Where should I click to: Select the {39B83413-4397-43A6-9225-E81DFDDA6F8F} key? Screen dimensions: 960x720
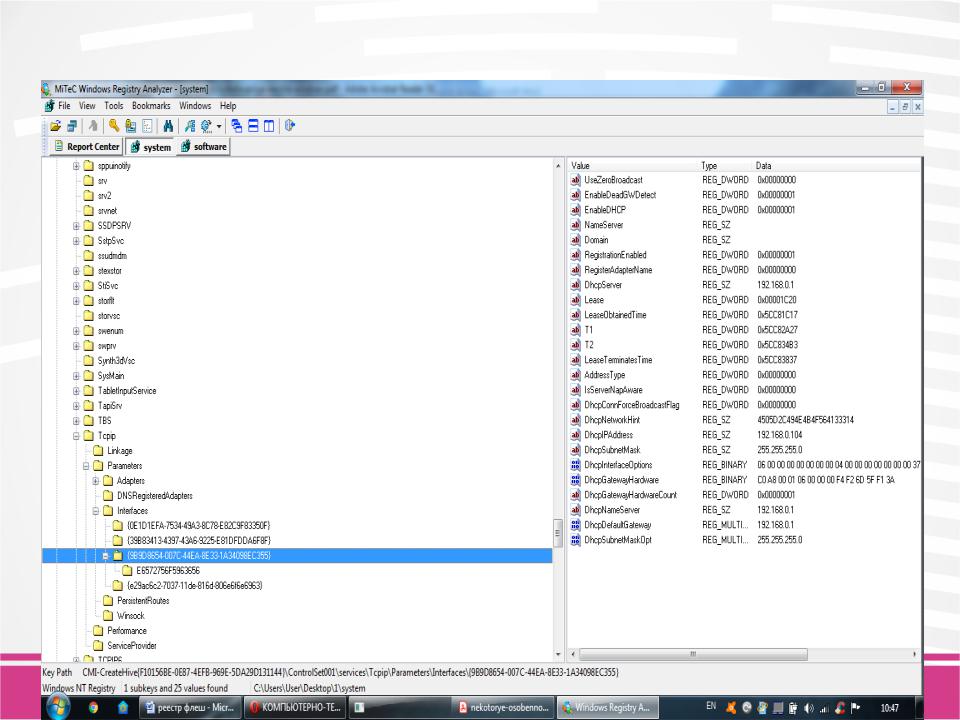198,541
